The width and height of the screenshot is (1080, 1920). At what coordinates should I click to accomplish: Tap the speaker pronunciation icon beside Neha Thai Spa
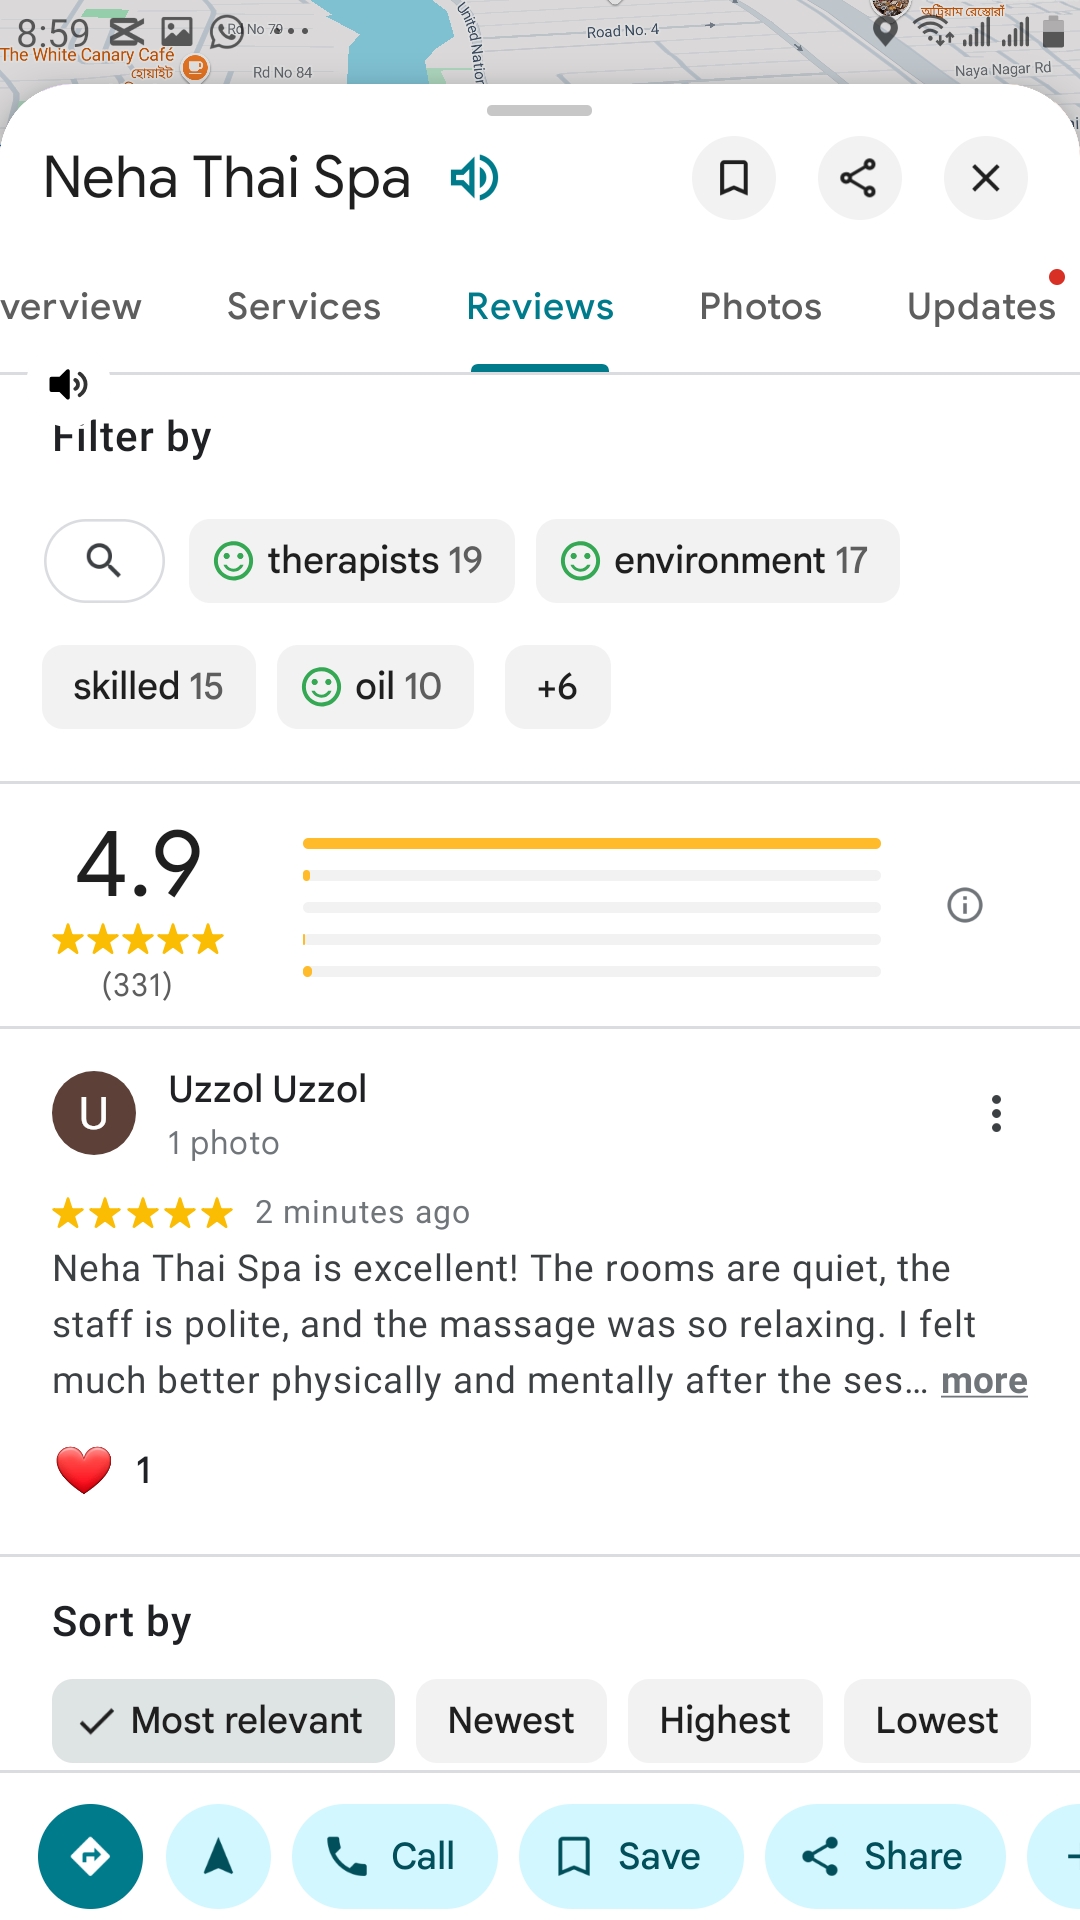[474, 179]
